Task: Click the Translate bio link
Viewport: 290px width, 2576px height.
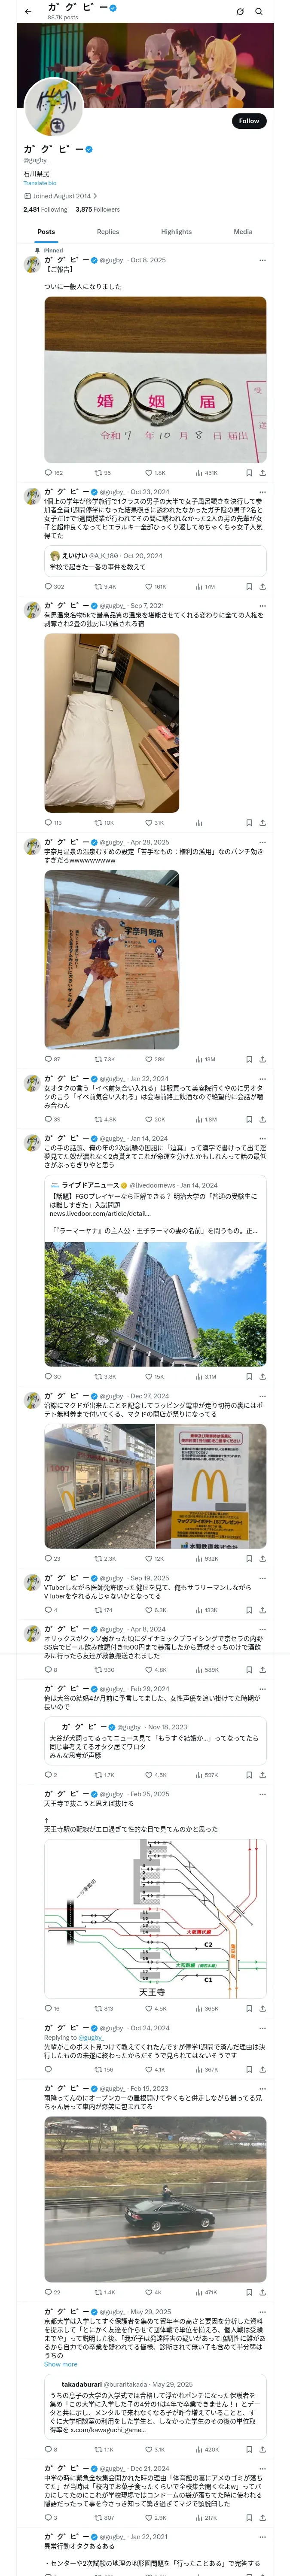Action: pyautogui.click(x=40, y=183)
